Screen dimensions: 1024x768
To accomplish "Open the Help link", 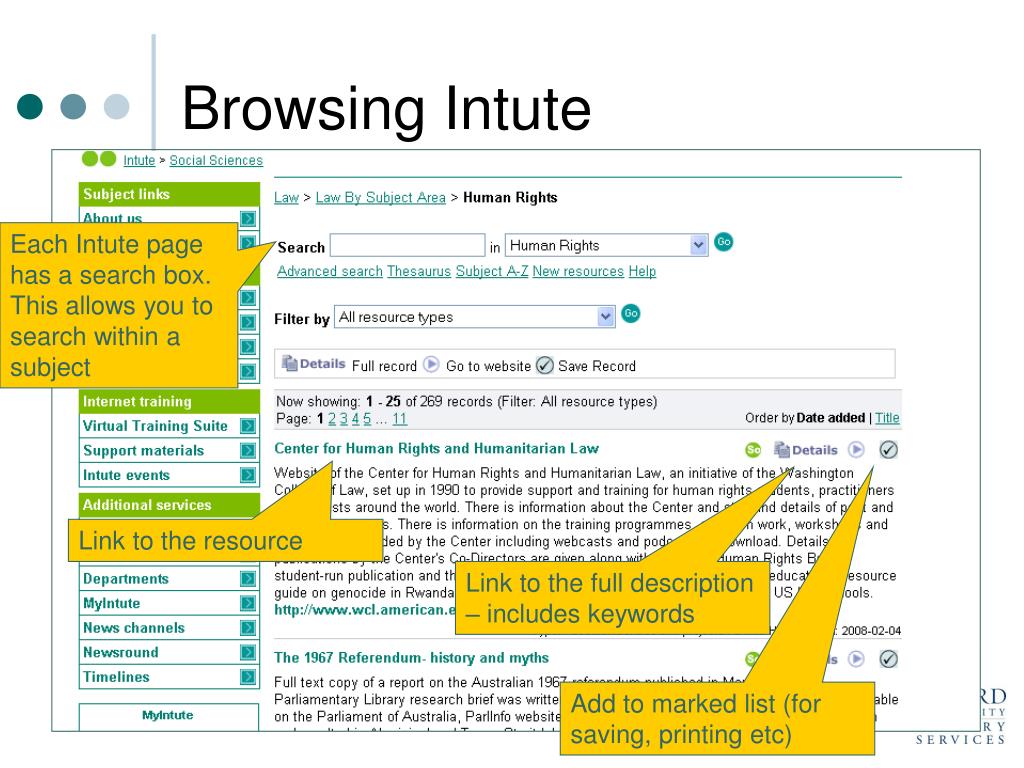I will point(642,271).
